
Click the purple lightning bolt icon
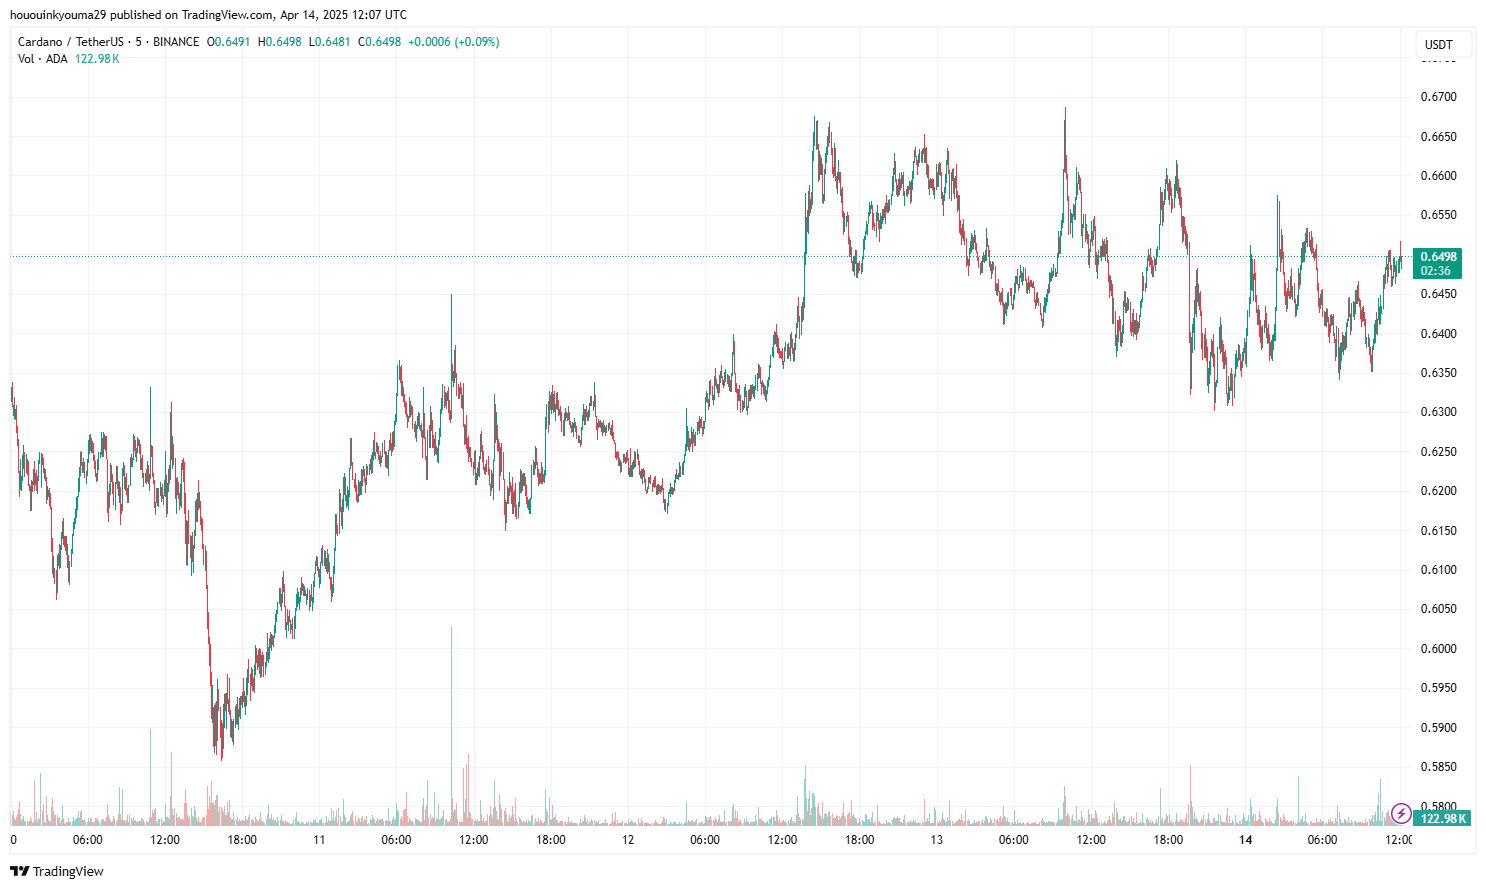point(1401,813)
